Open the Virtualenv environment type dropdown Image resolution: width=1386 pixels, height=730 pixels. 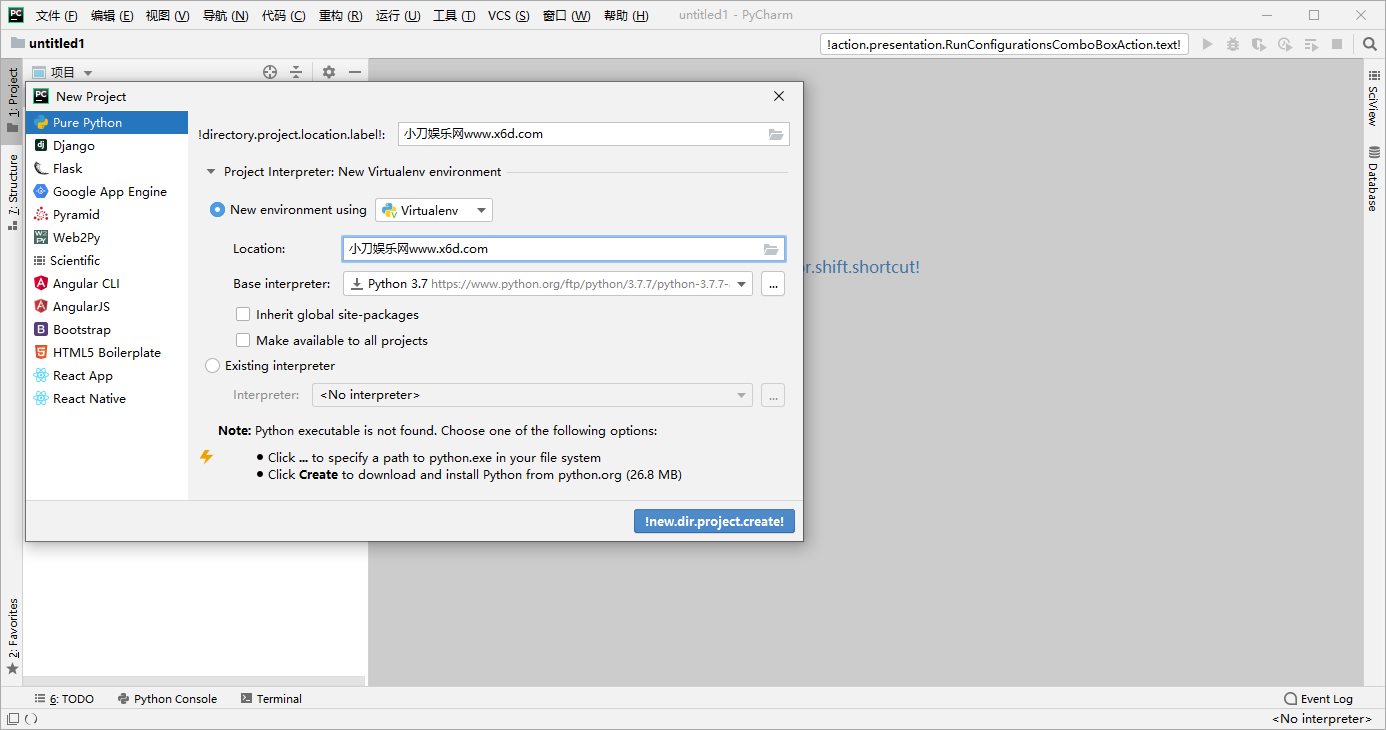pyautogui.click(x=434, y=210)
